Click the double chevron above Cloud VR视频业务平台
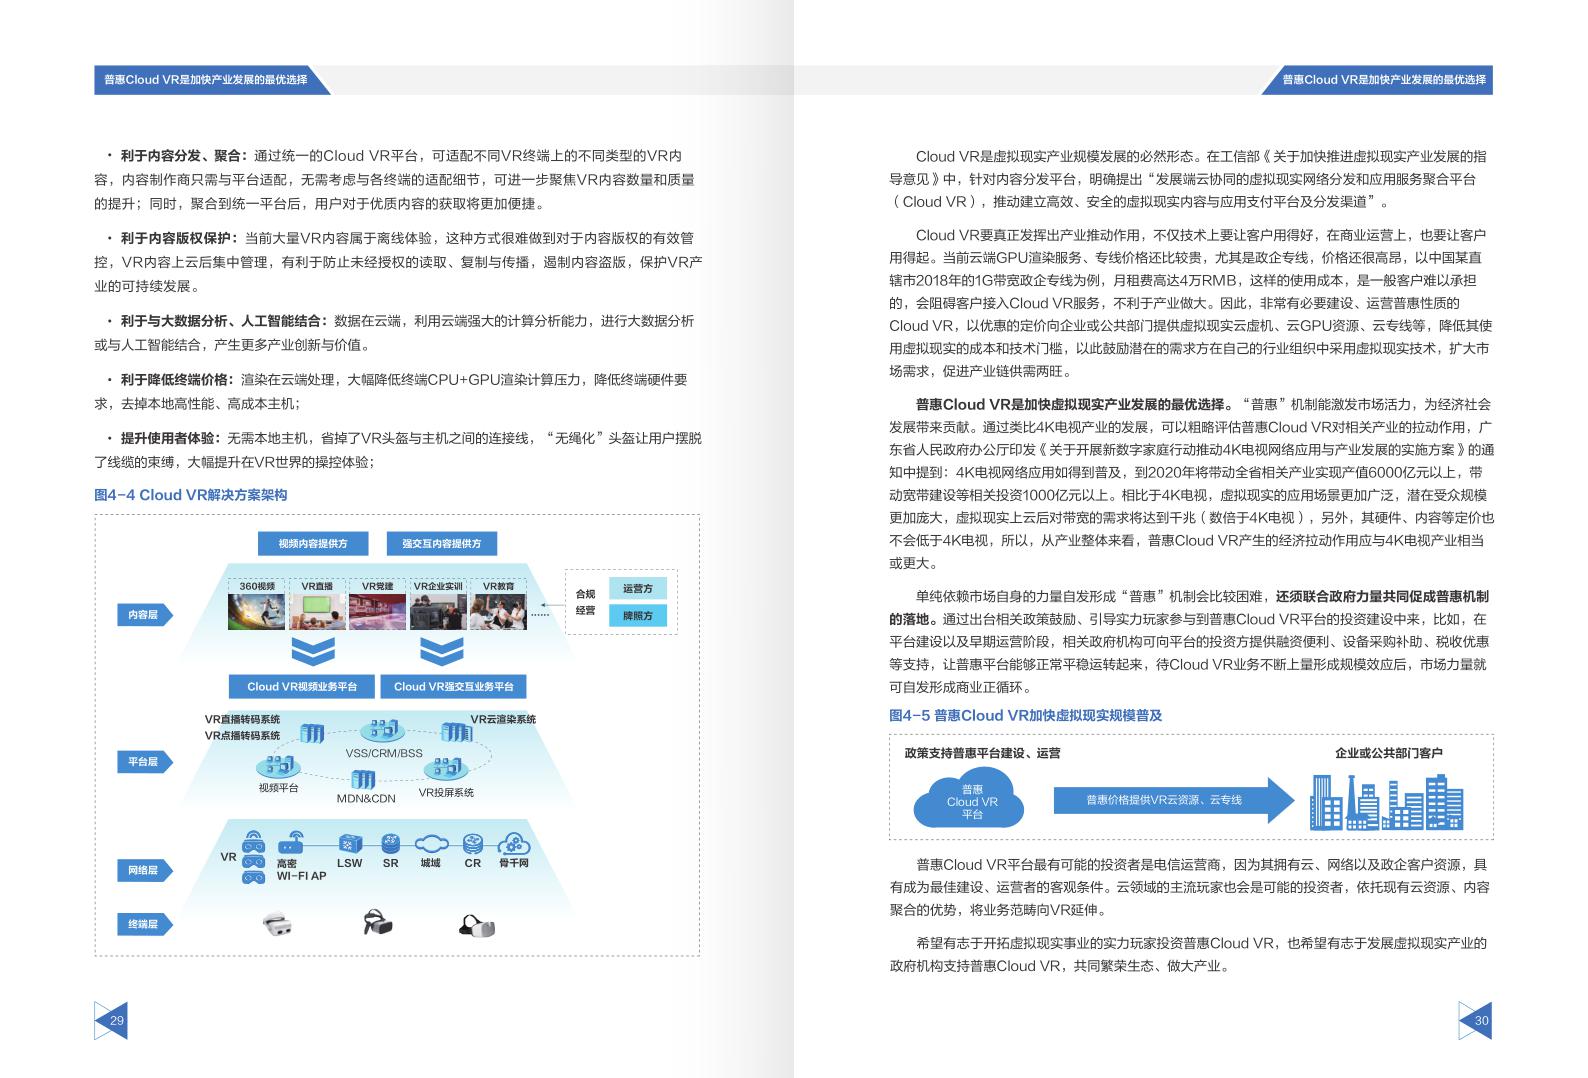The height and width of the screenshot is (1078, 1588). point(313,651)
